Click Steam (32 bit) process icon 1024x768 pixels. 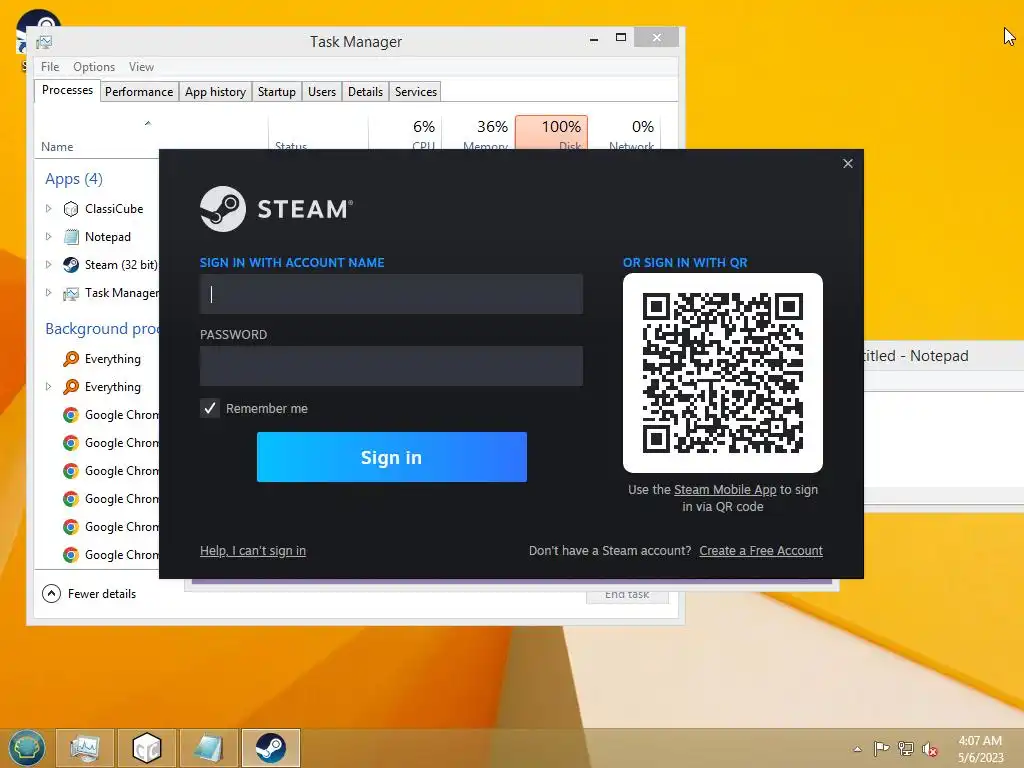71,265
